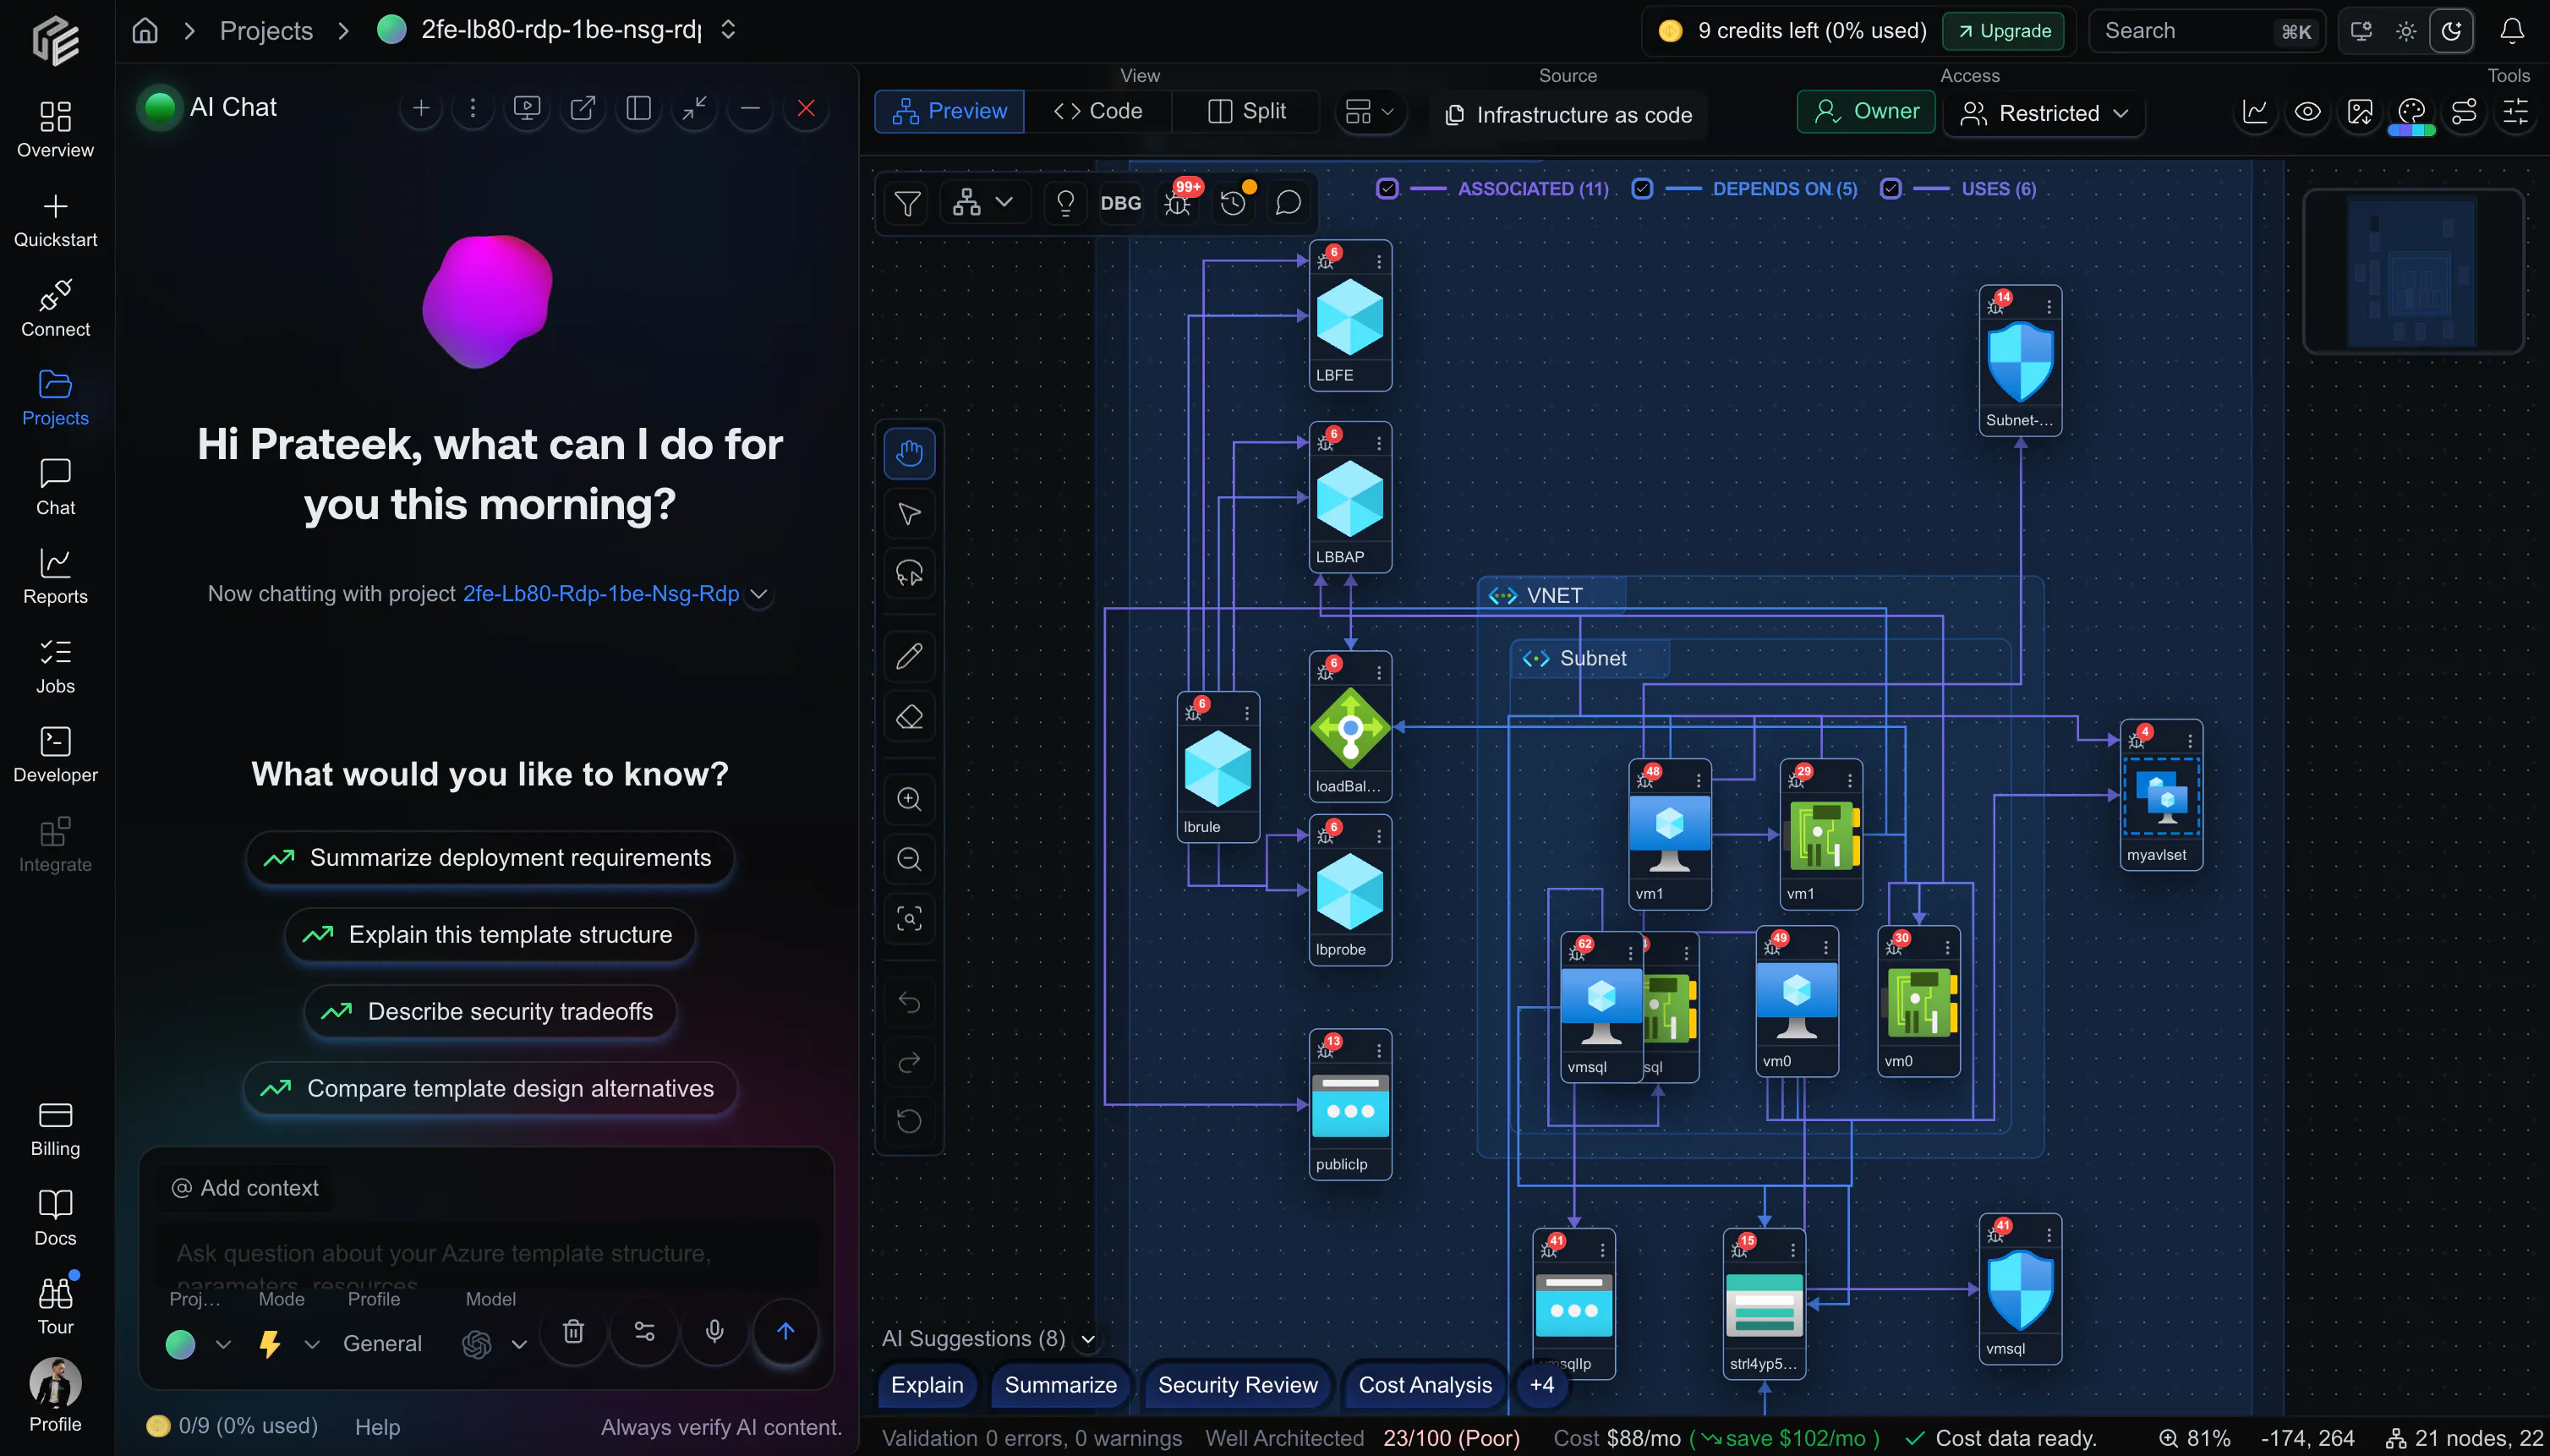Open the color palette theme tool
The image size is (2550, 1456).
[x=2411, y=112]
